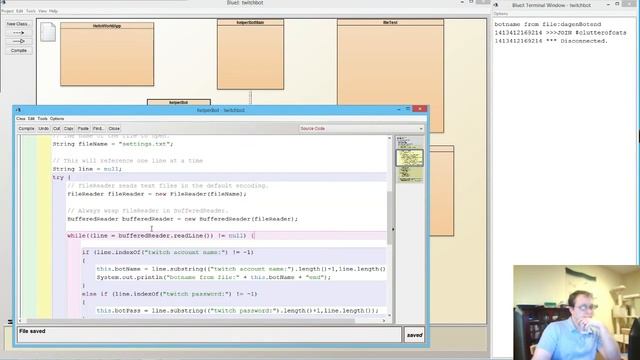Click the BlueJ app icon in the editor title bar

pos(18,110)
